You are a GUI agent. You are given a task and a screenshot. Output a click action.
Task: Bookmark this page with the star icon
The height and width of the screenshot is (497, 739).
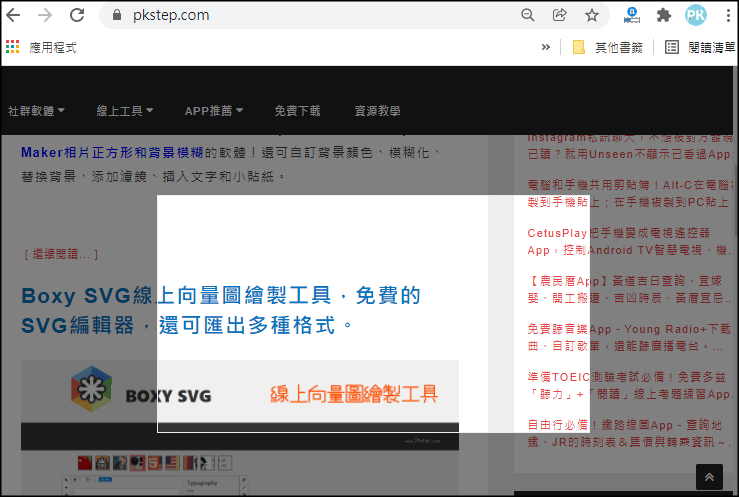[x=592, y=16]
